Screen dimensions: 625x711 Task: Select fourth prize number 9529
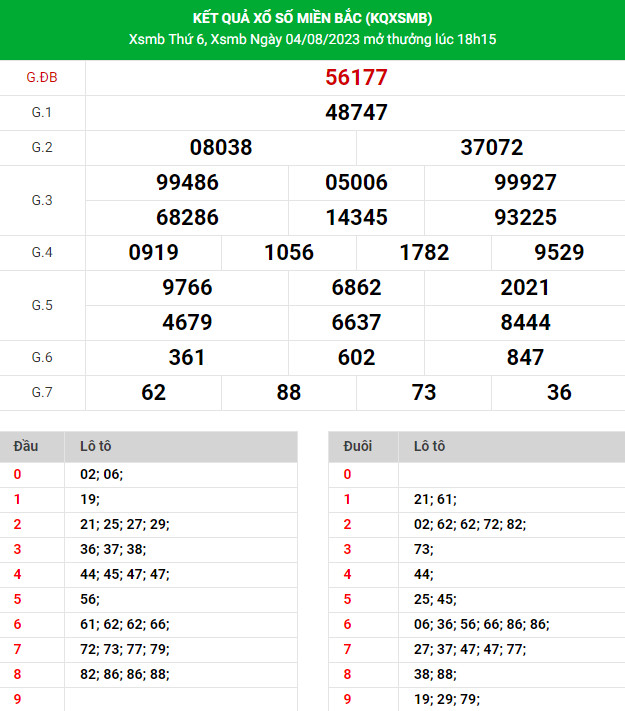pyautogui.click(x=559, y=253)
